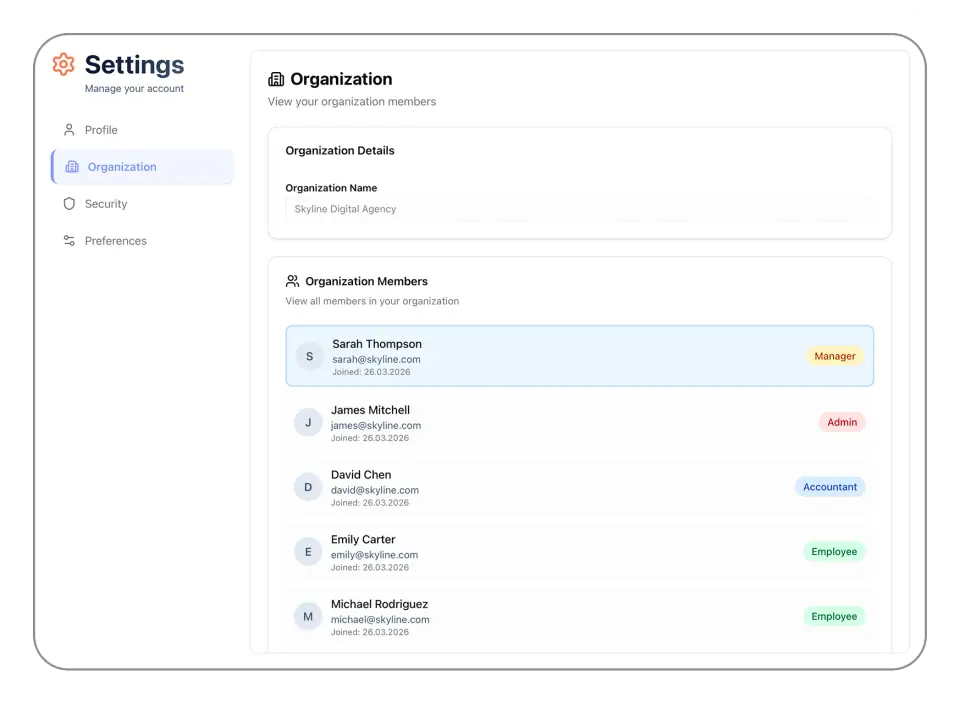The width and height of the screenshot is (960, 704).
Task: Click the group icon beside Organization Members
Action: 292,281
